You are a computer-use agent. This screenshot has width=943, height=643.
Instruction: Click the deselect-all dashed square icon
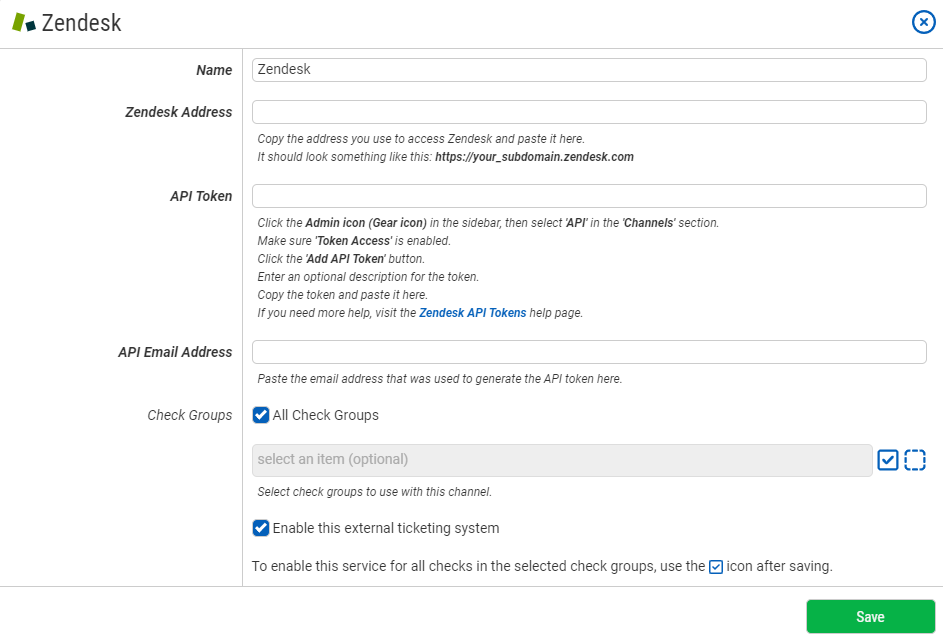tap(915, 460)
